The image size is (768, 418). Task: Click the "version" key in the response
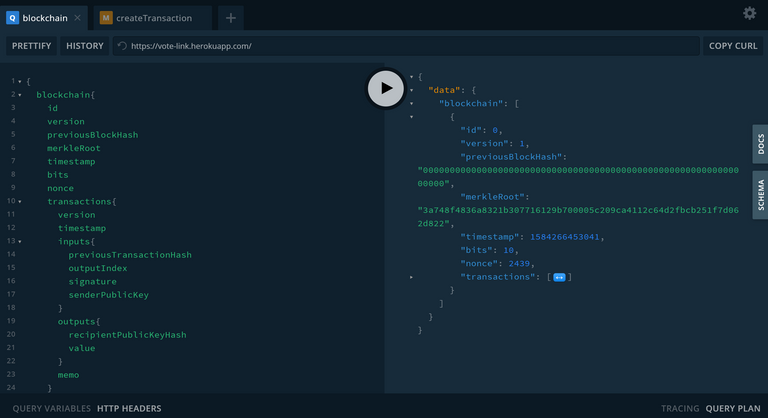pos(484,144)
